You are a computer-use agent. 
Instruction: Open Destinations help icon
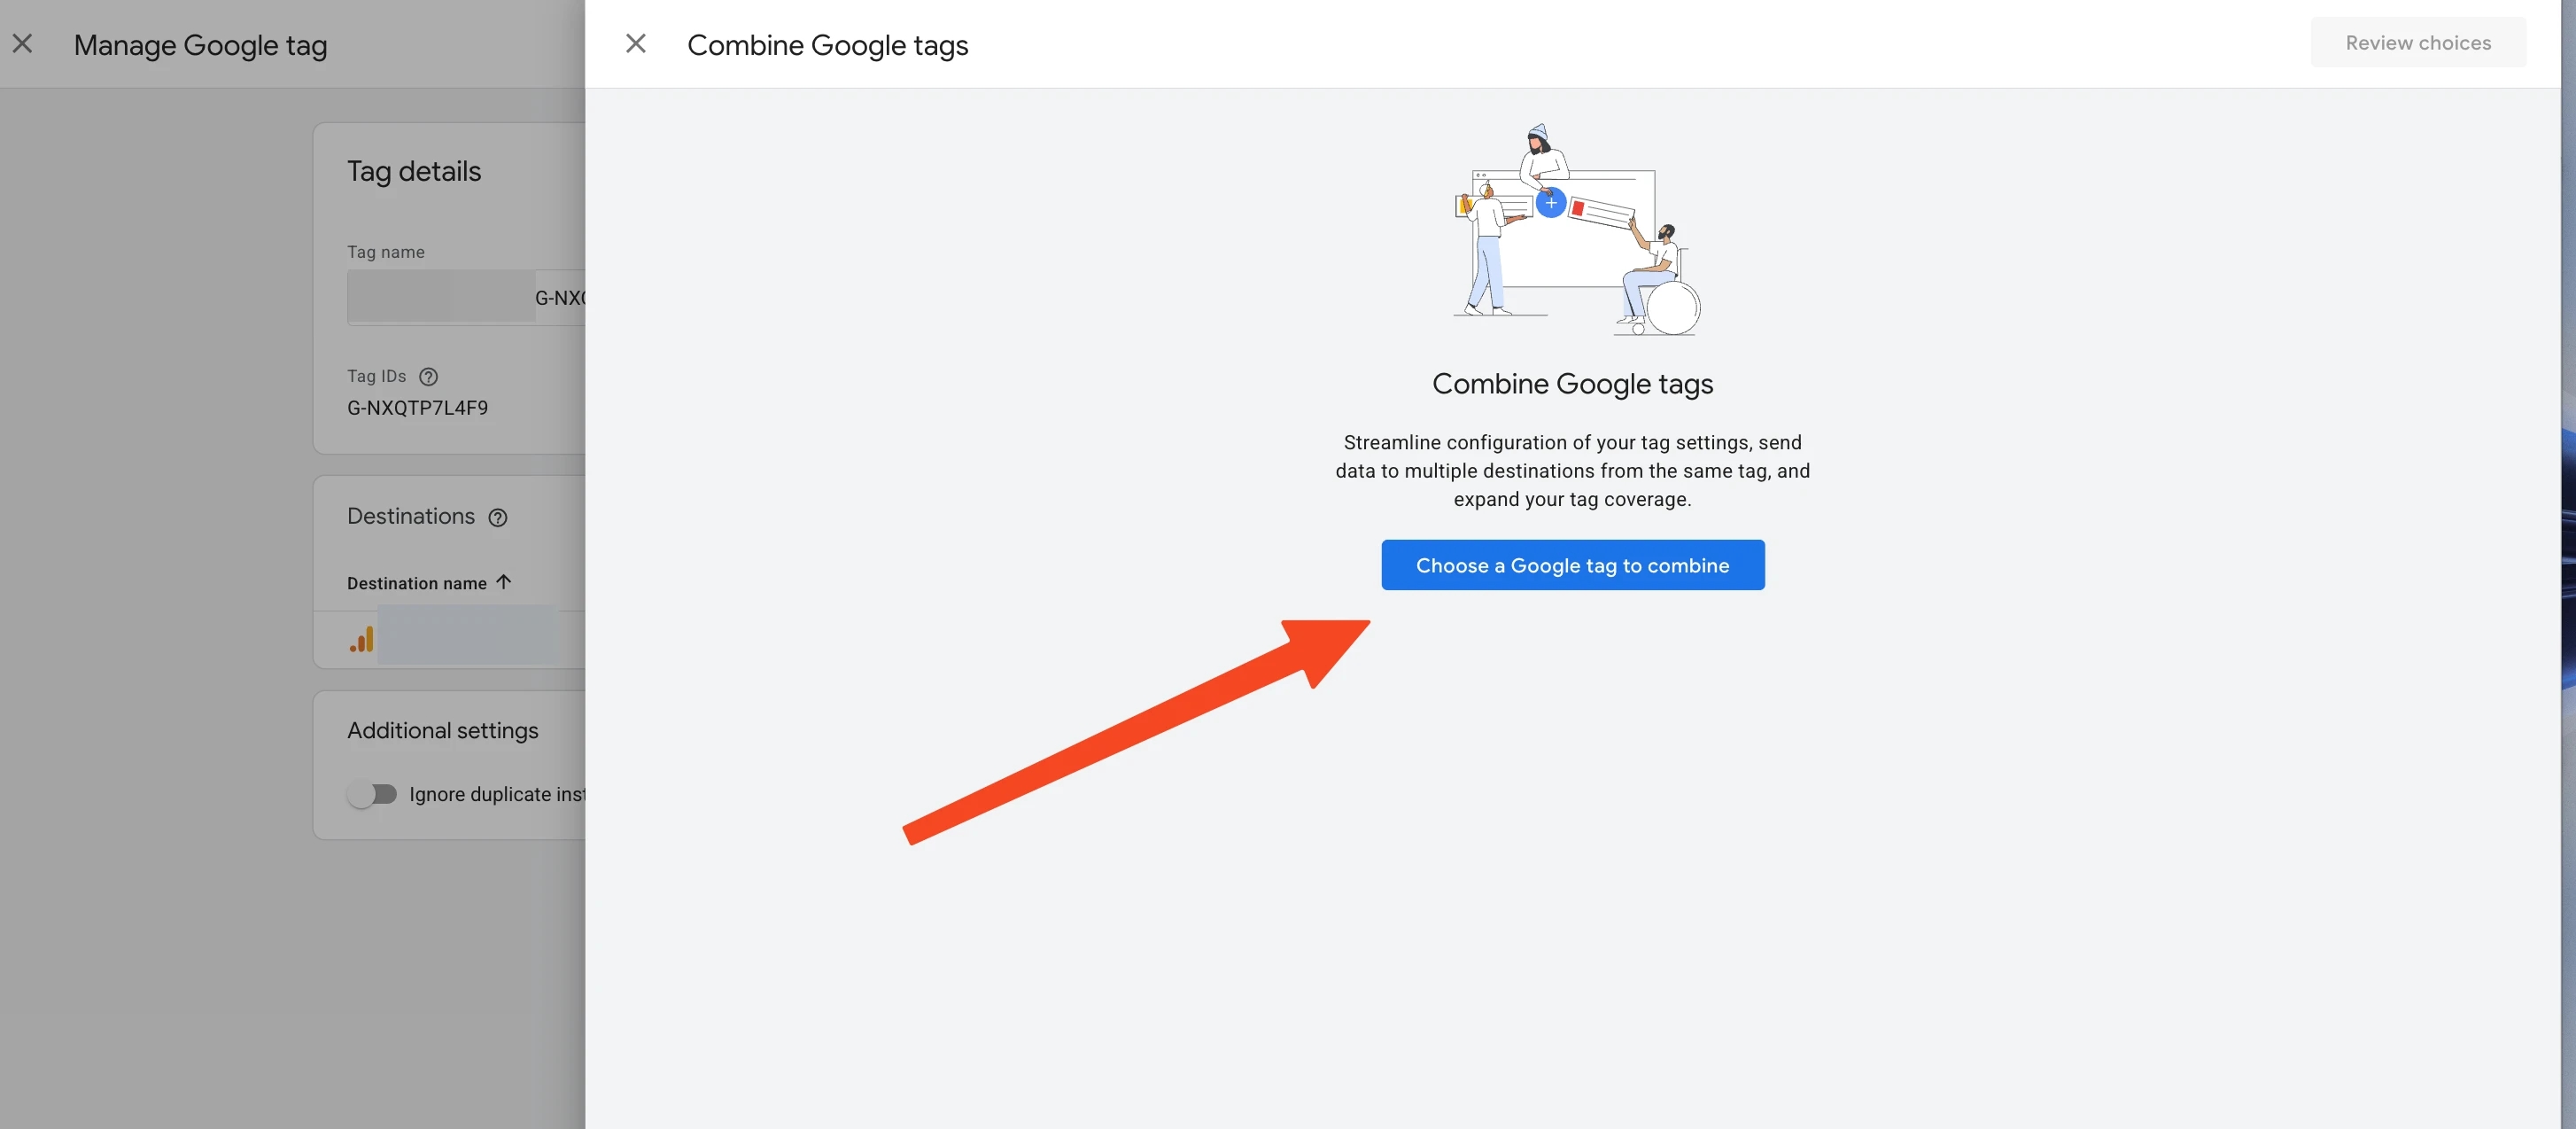coord(497,518)
